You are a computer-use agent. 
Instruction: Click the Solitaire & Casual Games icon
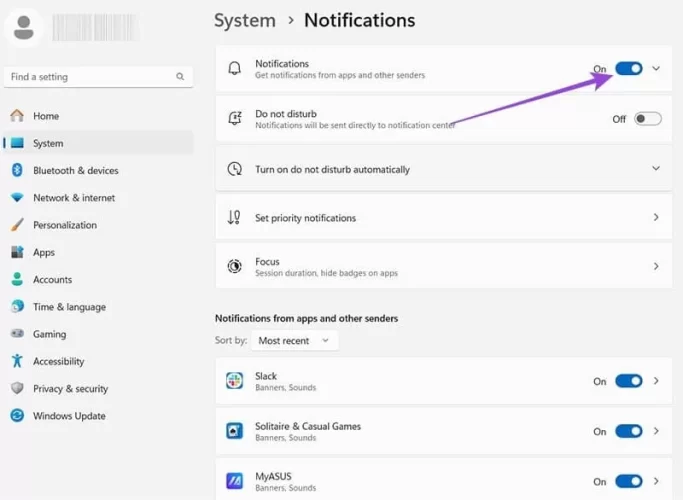point(234,431)
